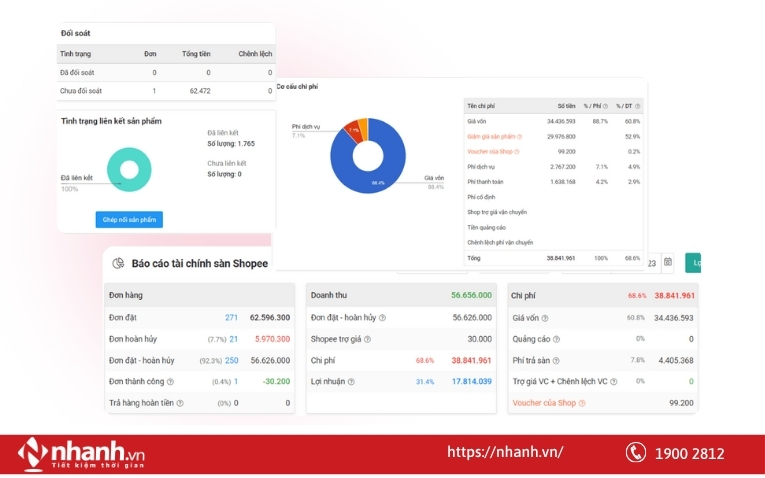765x478 pixels.
Task: Click phone icon beside 1900 2812
Action: coord(635,453)
